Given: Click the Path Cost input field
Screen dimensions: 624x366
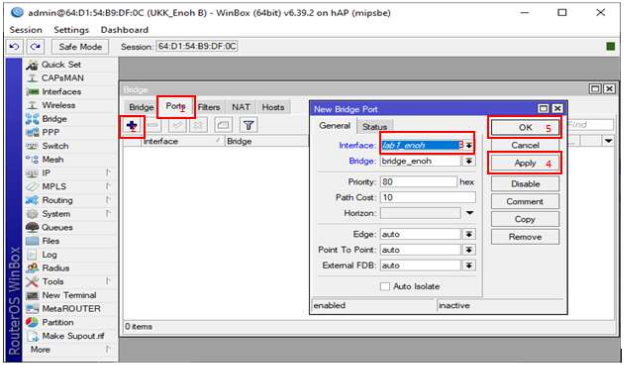Looking at the screenshot, I should tap(427, 198).
